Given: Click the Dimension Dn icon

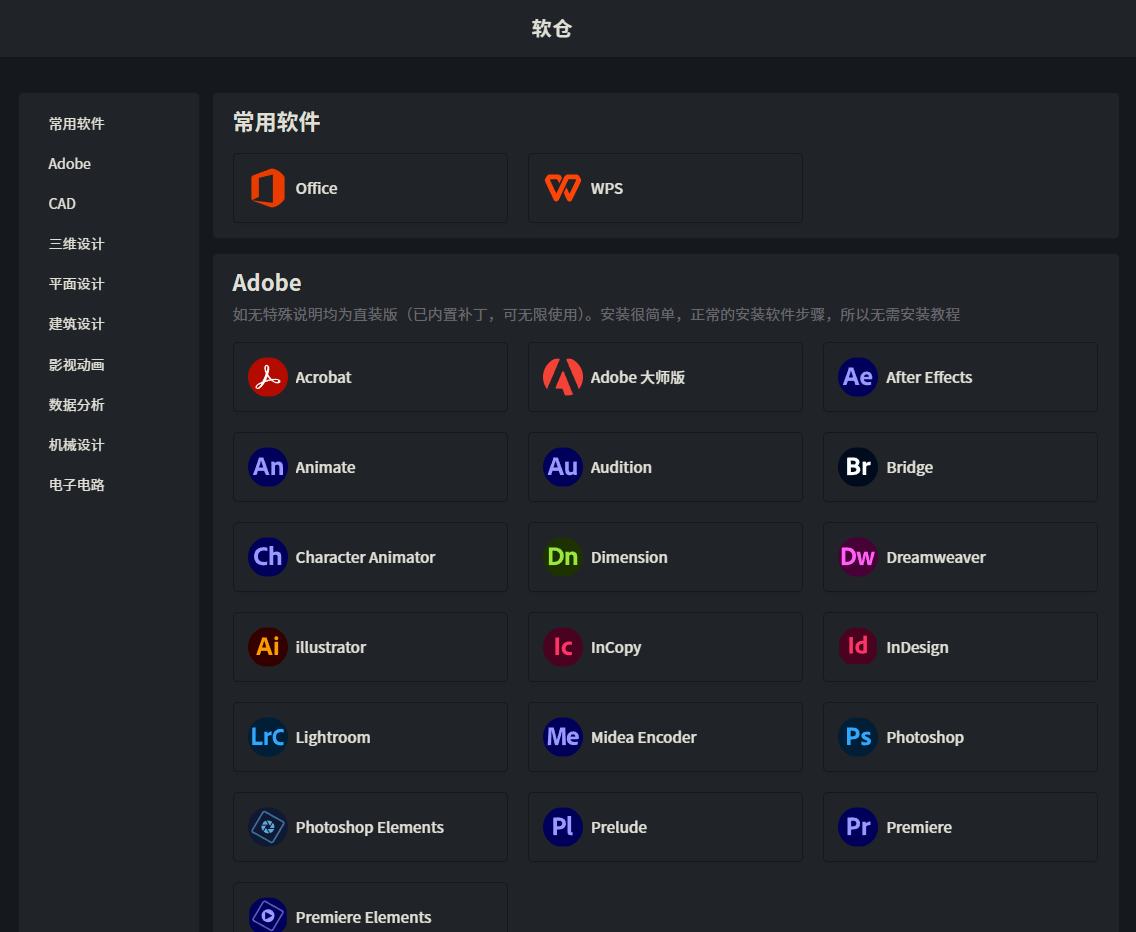Looking at the screenshot, I should 563,557.
